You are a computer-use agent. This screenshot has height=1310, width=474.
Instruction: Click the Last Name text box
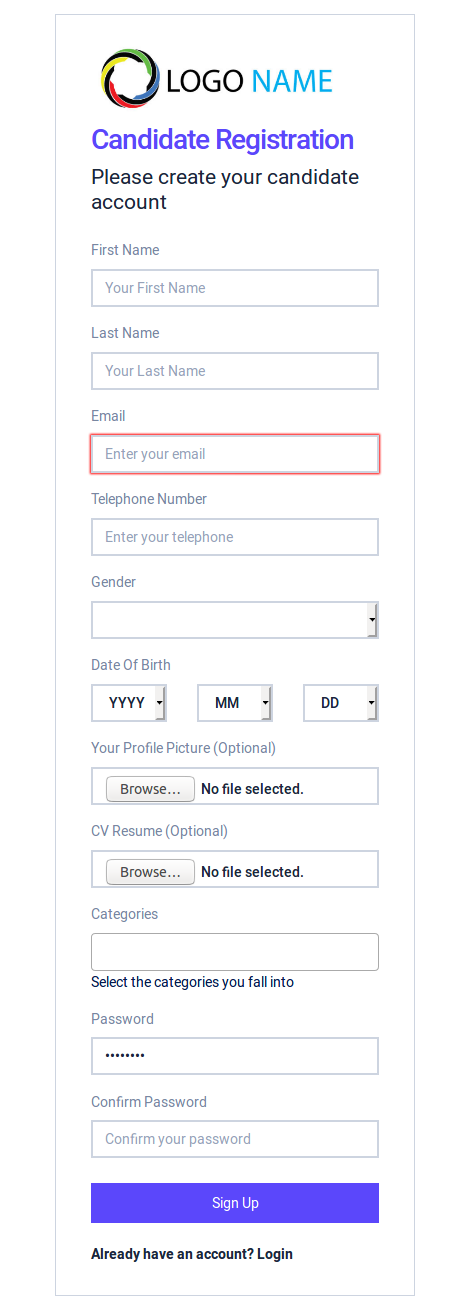click(235, 371)
